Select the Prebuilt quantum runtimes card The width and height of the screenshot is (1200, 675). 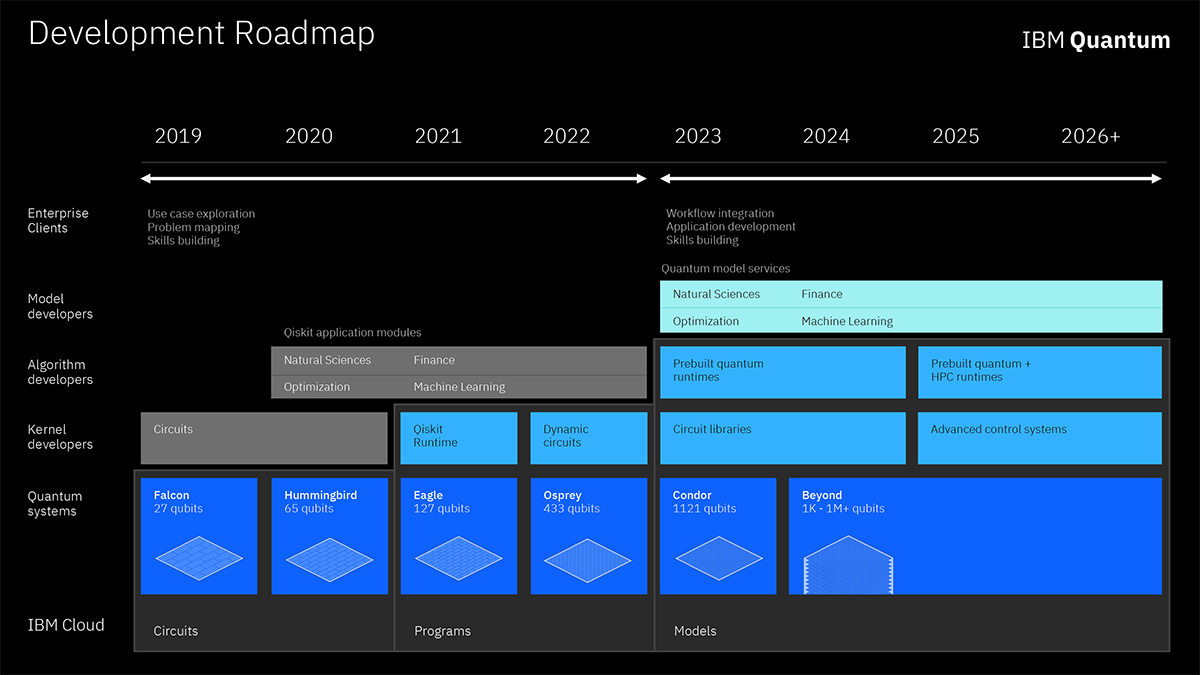(x=782, y=371)
